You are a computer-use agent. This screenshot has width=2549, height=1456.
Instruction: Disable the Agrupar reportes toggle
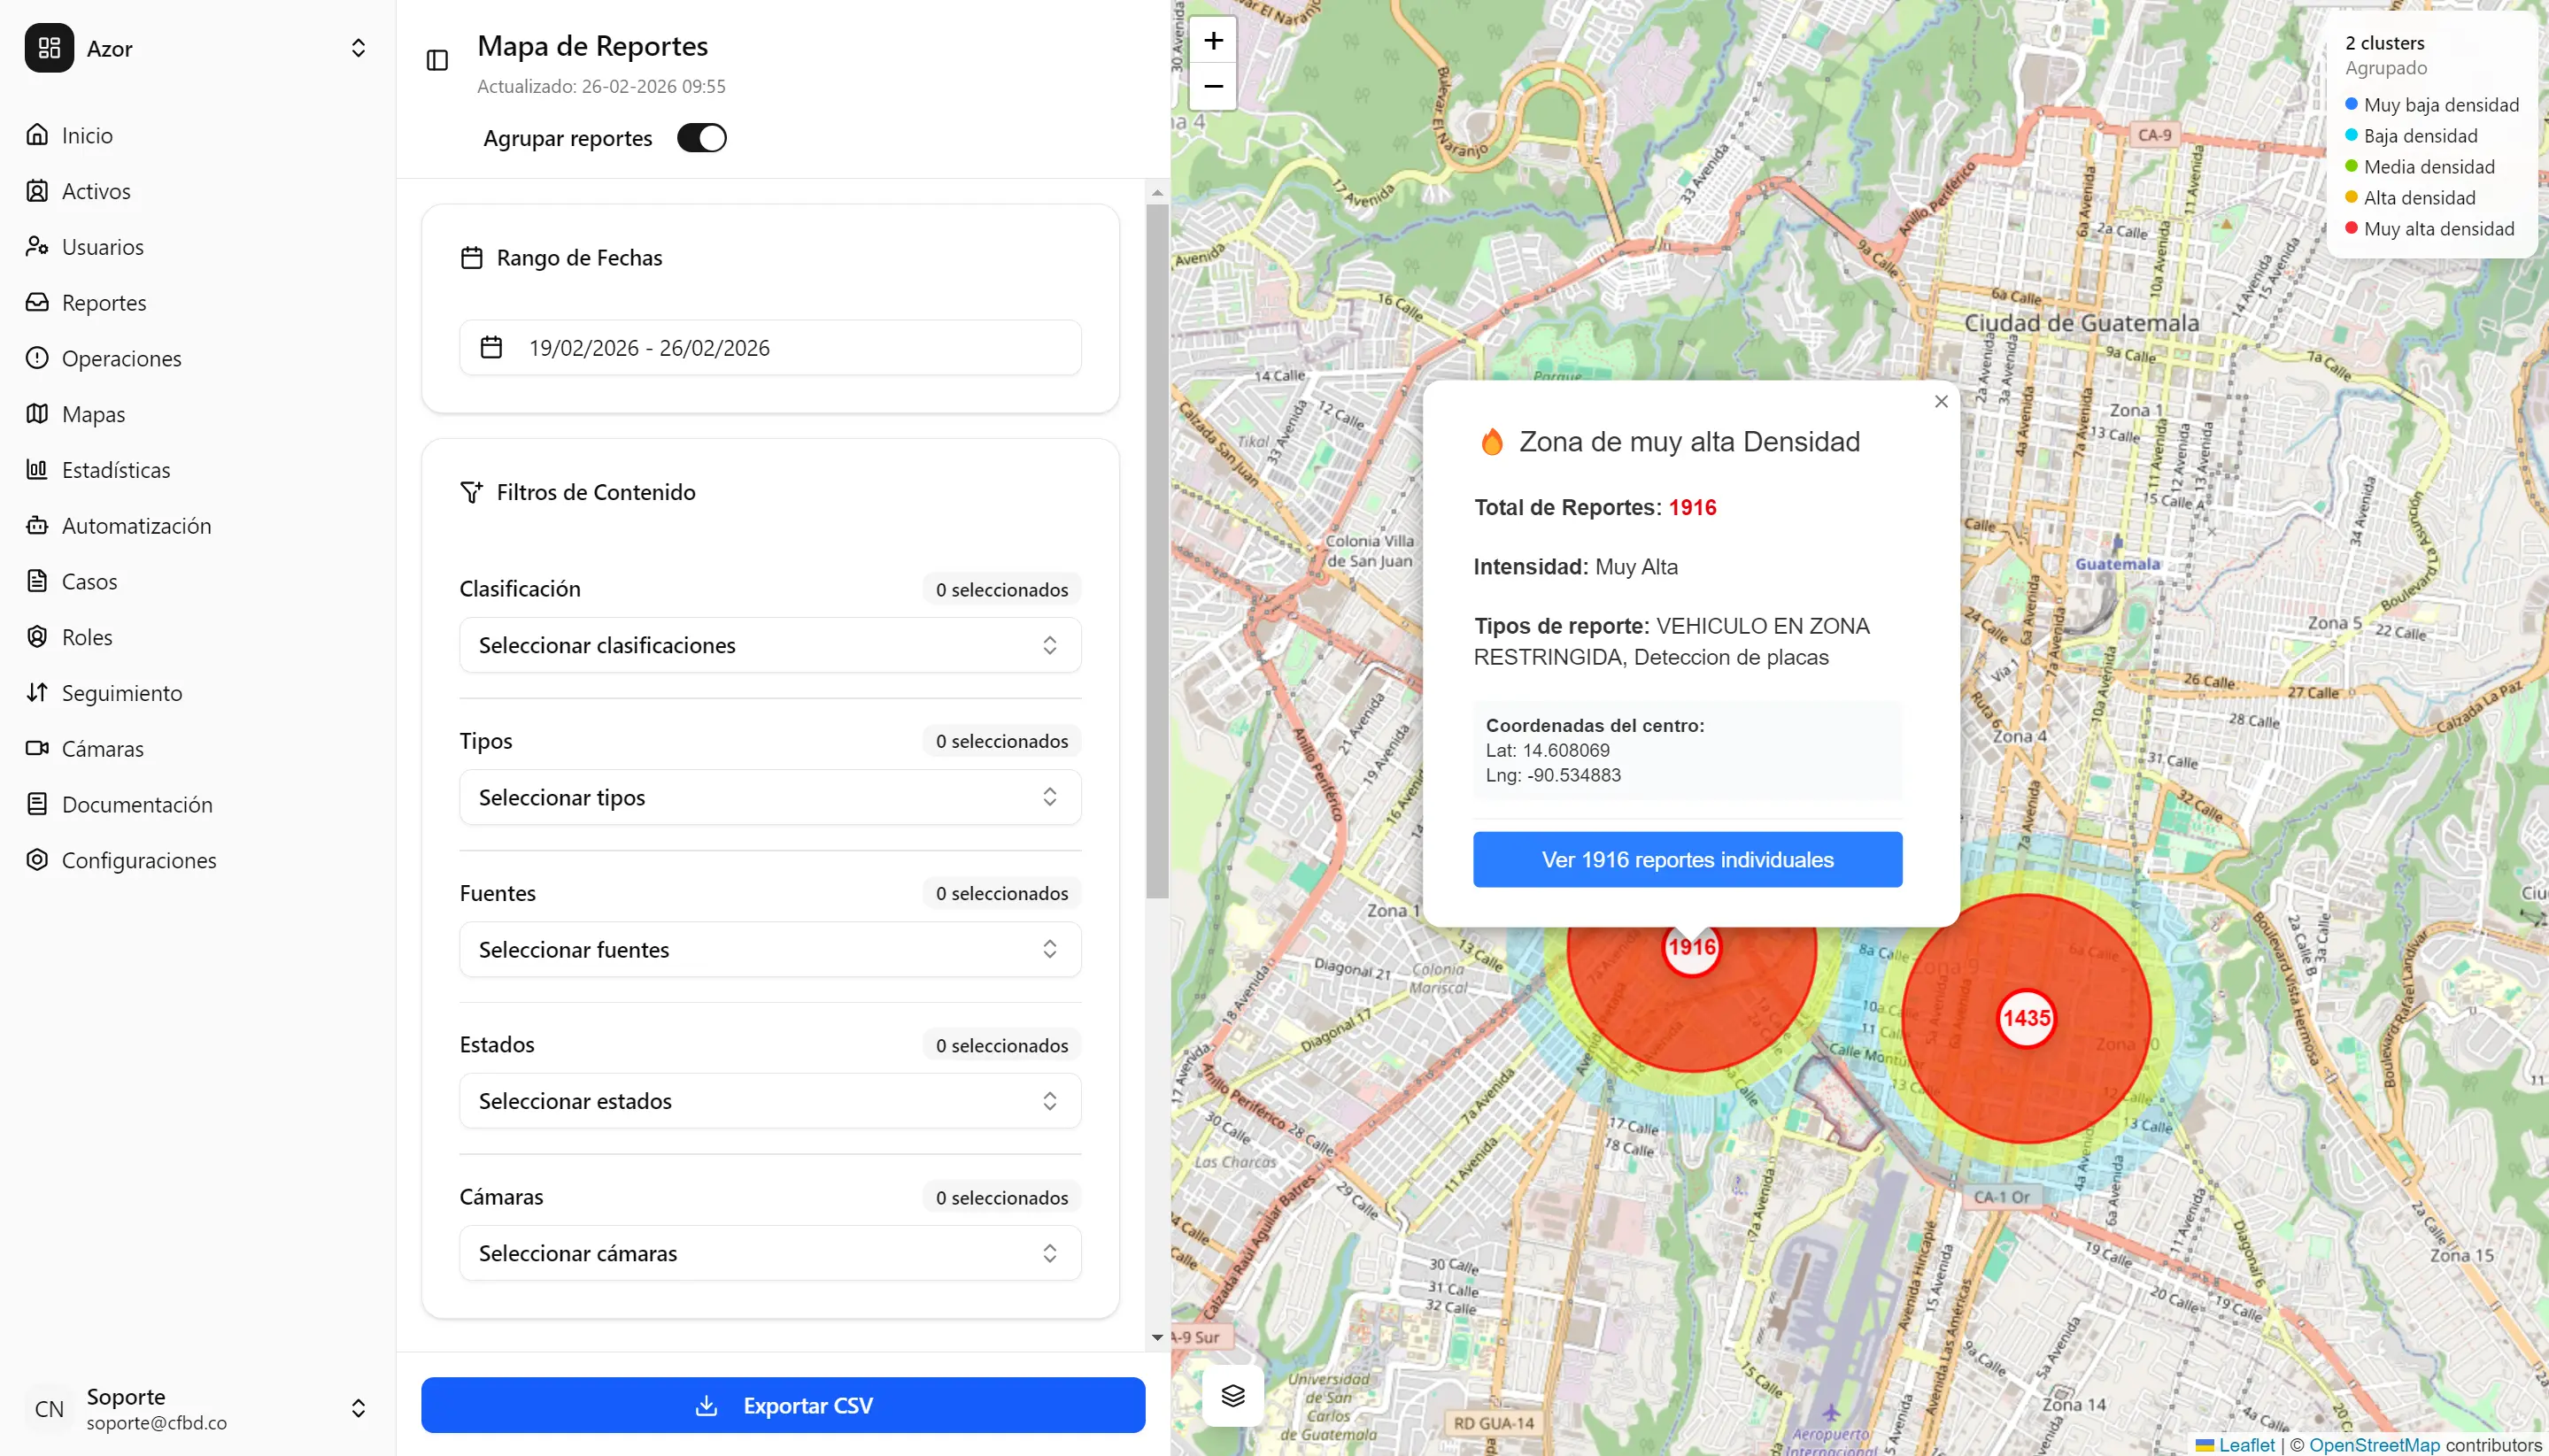click(x=701, y=137)
